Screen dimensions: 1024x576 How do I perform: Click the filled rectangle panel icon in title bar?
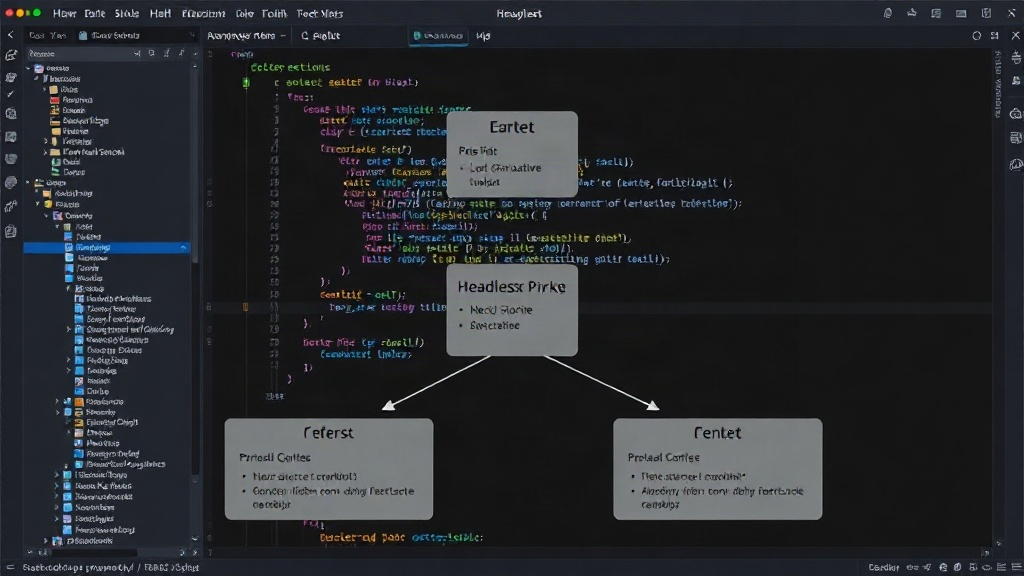point(961,13)
